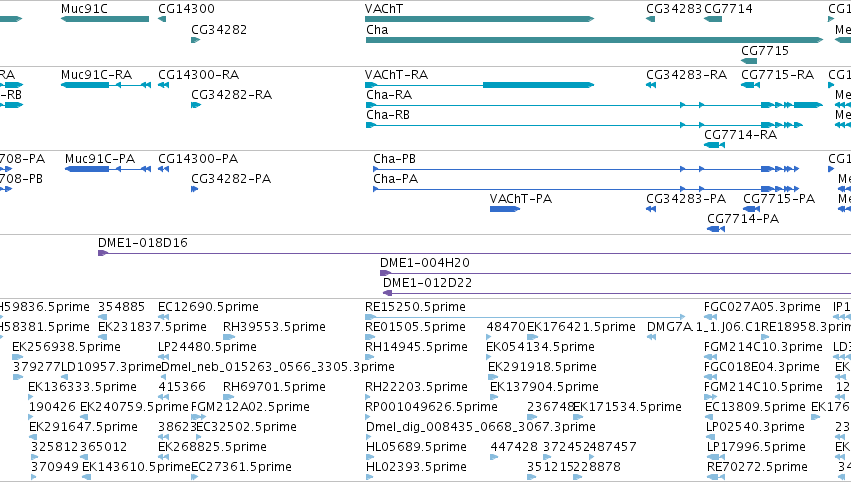Click the RE01505.5prime EST label

tap(415, 327)
